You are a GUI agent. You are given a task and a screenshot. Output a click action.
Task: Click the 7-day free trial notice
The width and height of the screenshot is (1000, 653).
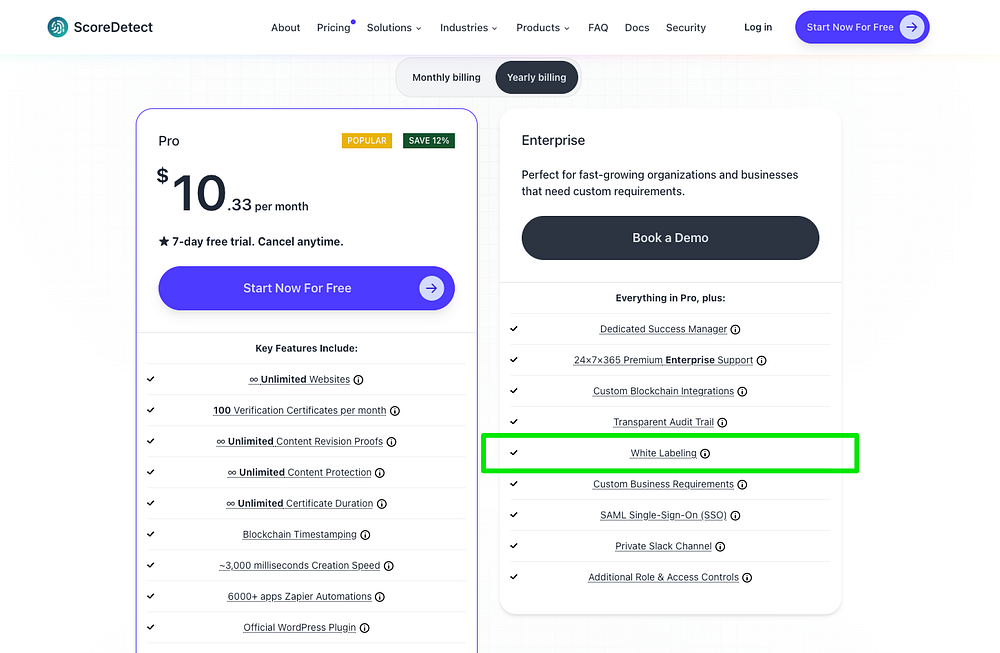click(251, 242)
